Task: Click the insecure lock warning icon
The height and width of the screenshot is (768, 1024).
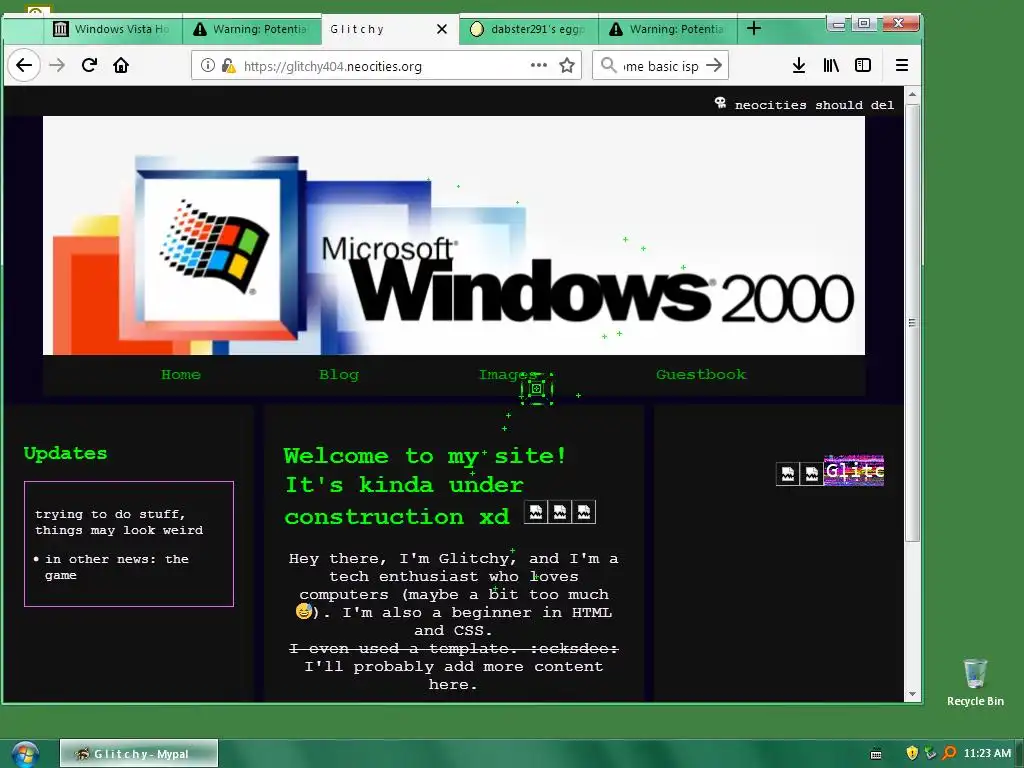Action: pyautogui.click(x=229, y=65)
